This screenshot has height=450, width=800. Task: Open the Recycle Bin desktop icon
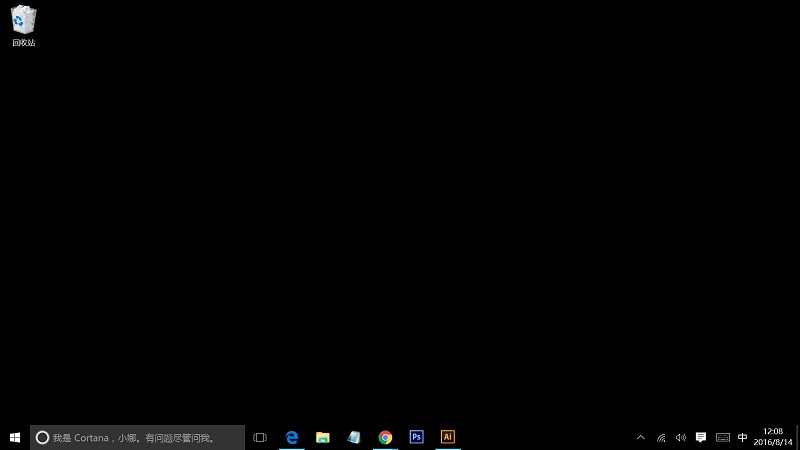pyautogui.click(x=23, y=26)
